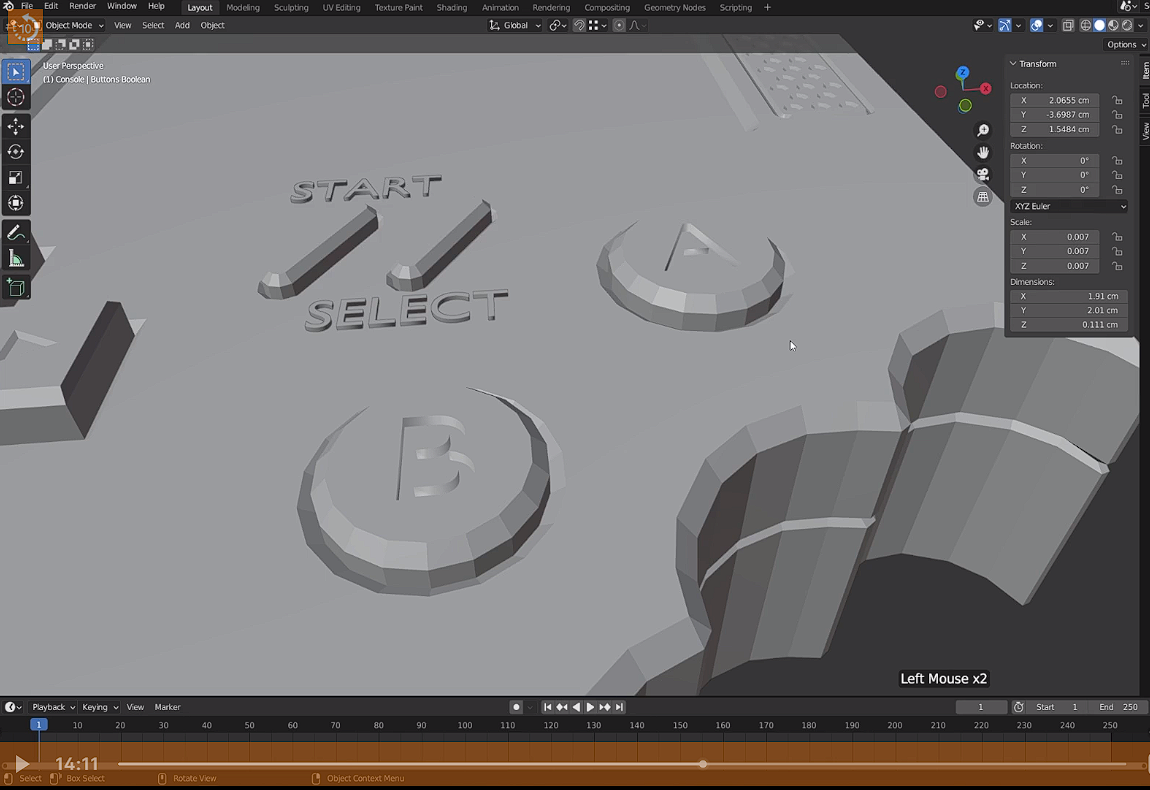Open the viewport Object menu

pyautogui.click(x=213, y=25)
